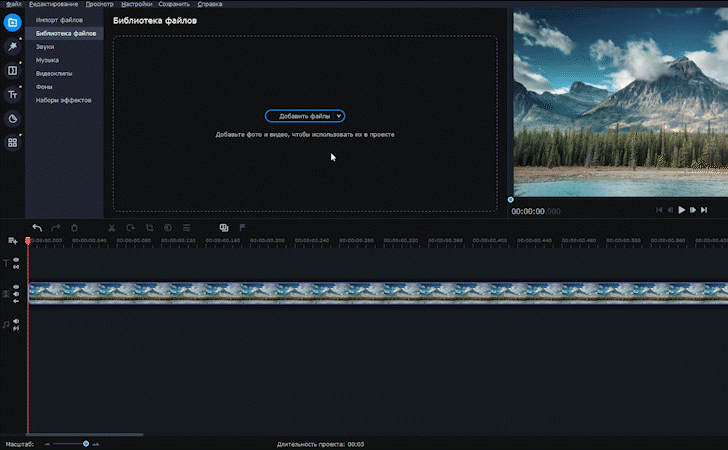This screenshot has height=450, width=728.
Task: Open the Настройки menu
Action: [137, 4]
